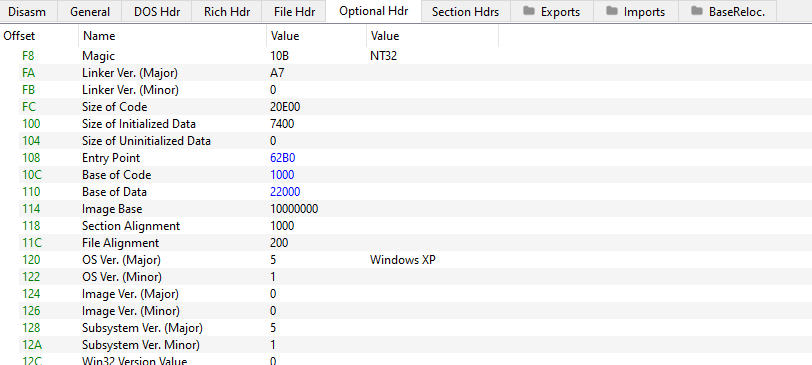Select the Subsystem Ver. Minor) row name
The width and height of the screenshot is (812, 365).
141,345
